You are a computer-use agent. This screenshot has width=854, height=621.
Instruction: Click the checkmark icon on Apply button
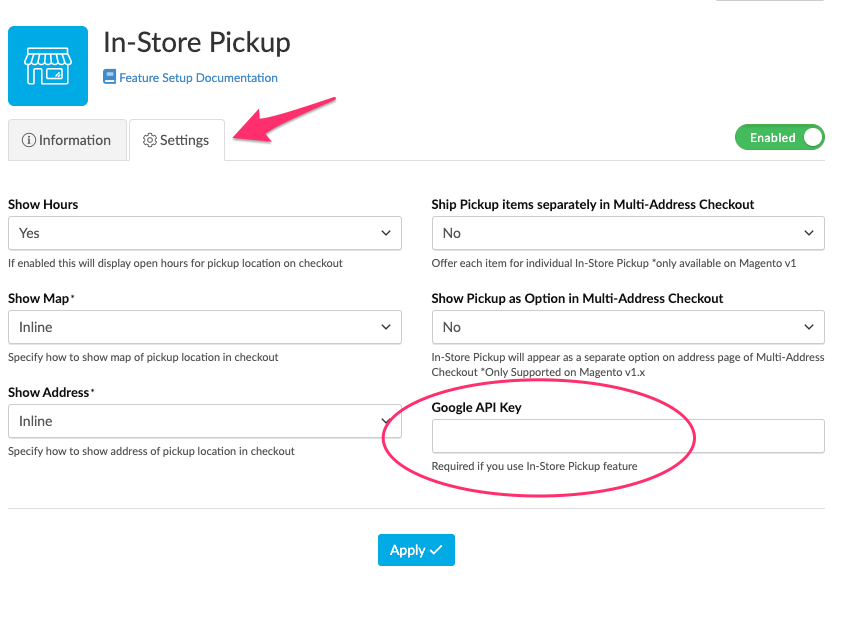(x=436, y=550)
